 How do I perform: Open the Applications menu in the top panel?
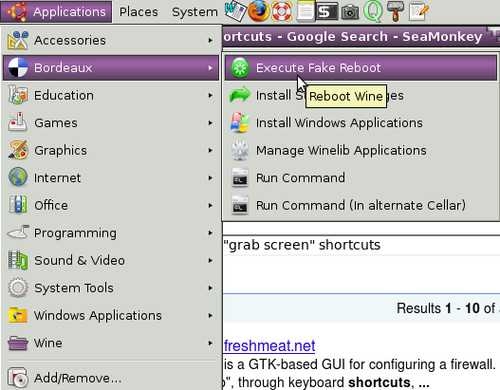pyautogui.click(x=56, y=12)
